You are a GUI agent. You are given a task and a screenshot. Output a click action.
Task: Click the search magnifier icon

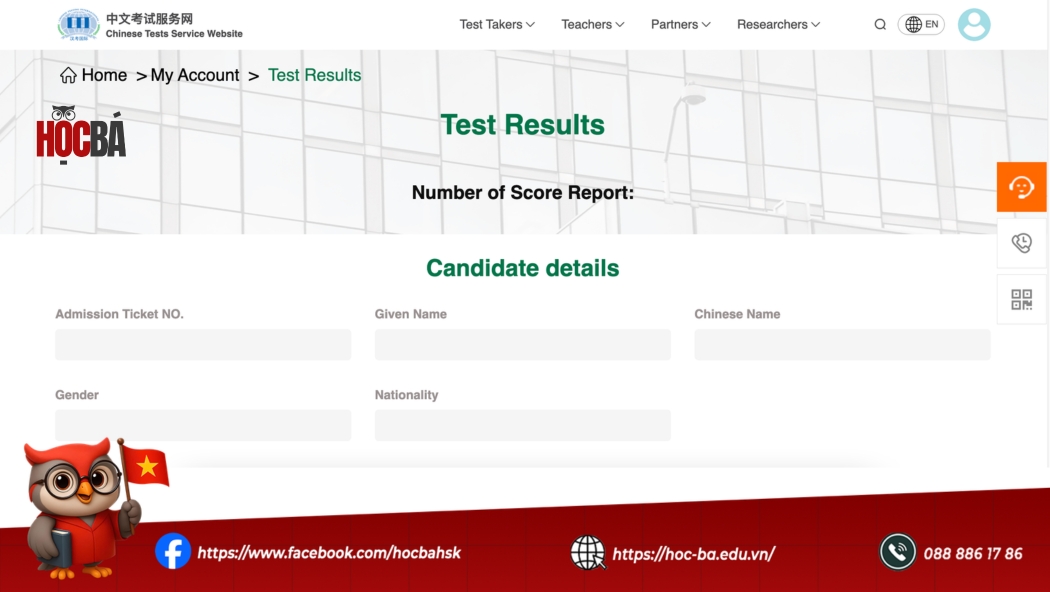(x=880, y=25)
